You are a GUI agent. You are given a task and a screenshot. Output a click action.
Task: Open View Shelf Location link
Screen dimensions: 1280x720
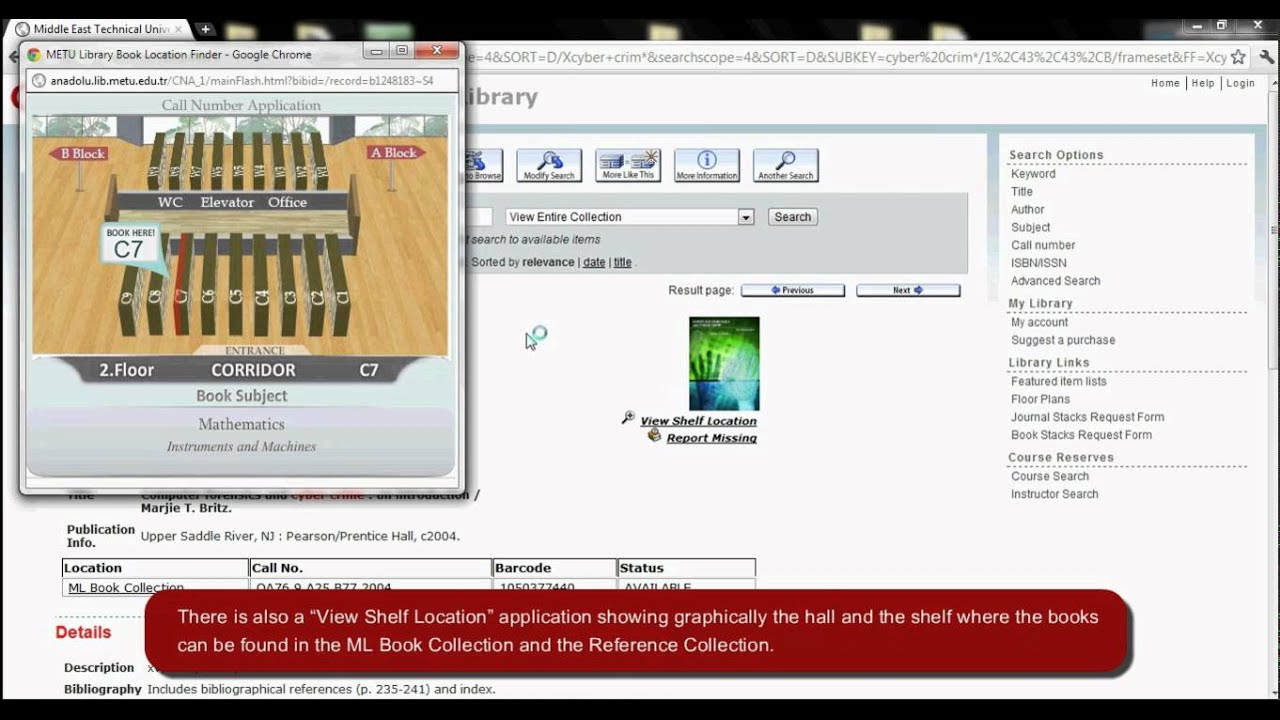698,421
